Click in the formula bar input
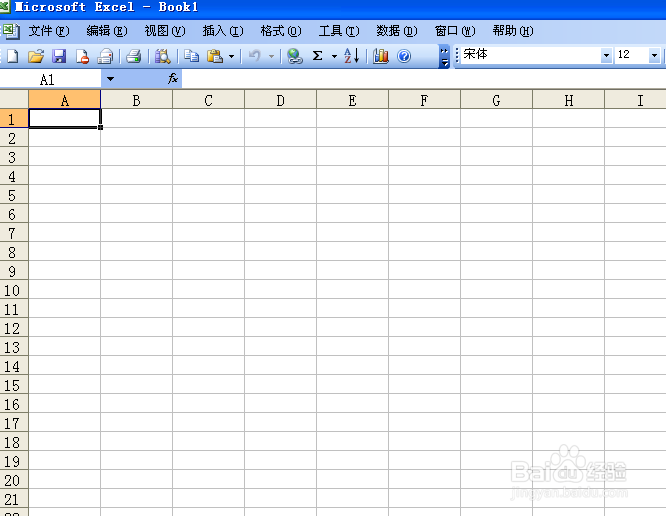The width and height of the screenshot is (666, 516). click(423, 79)
